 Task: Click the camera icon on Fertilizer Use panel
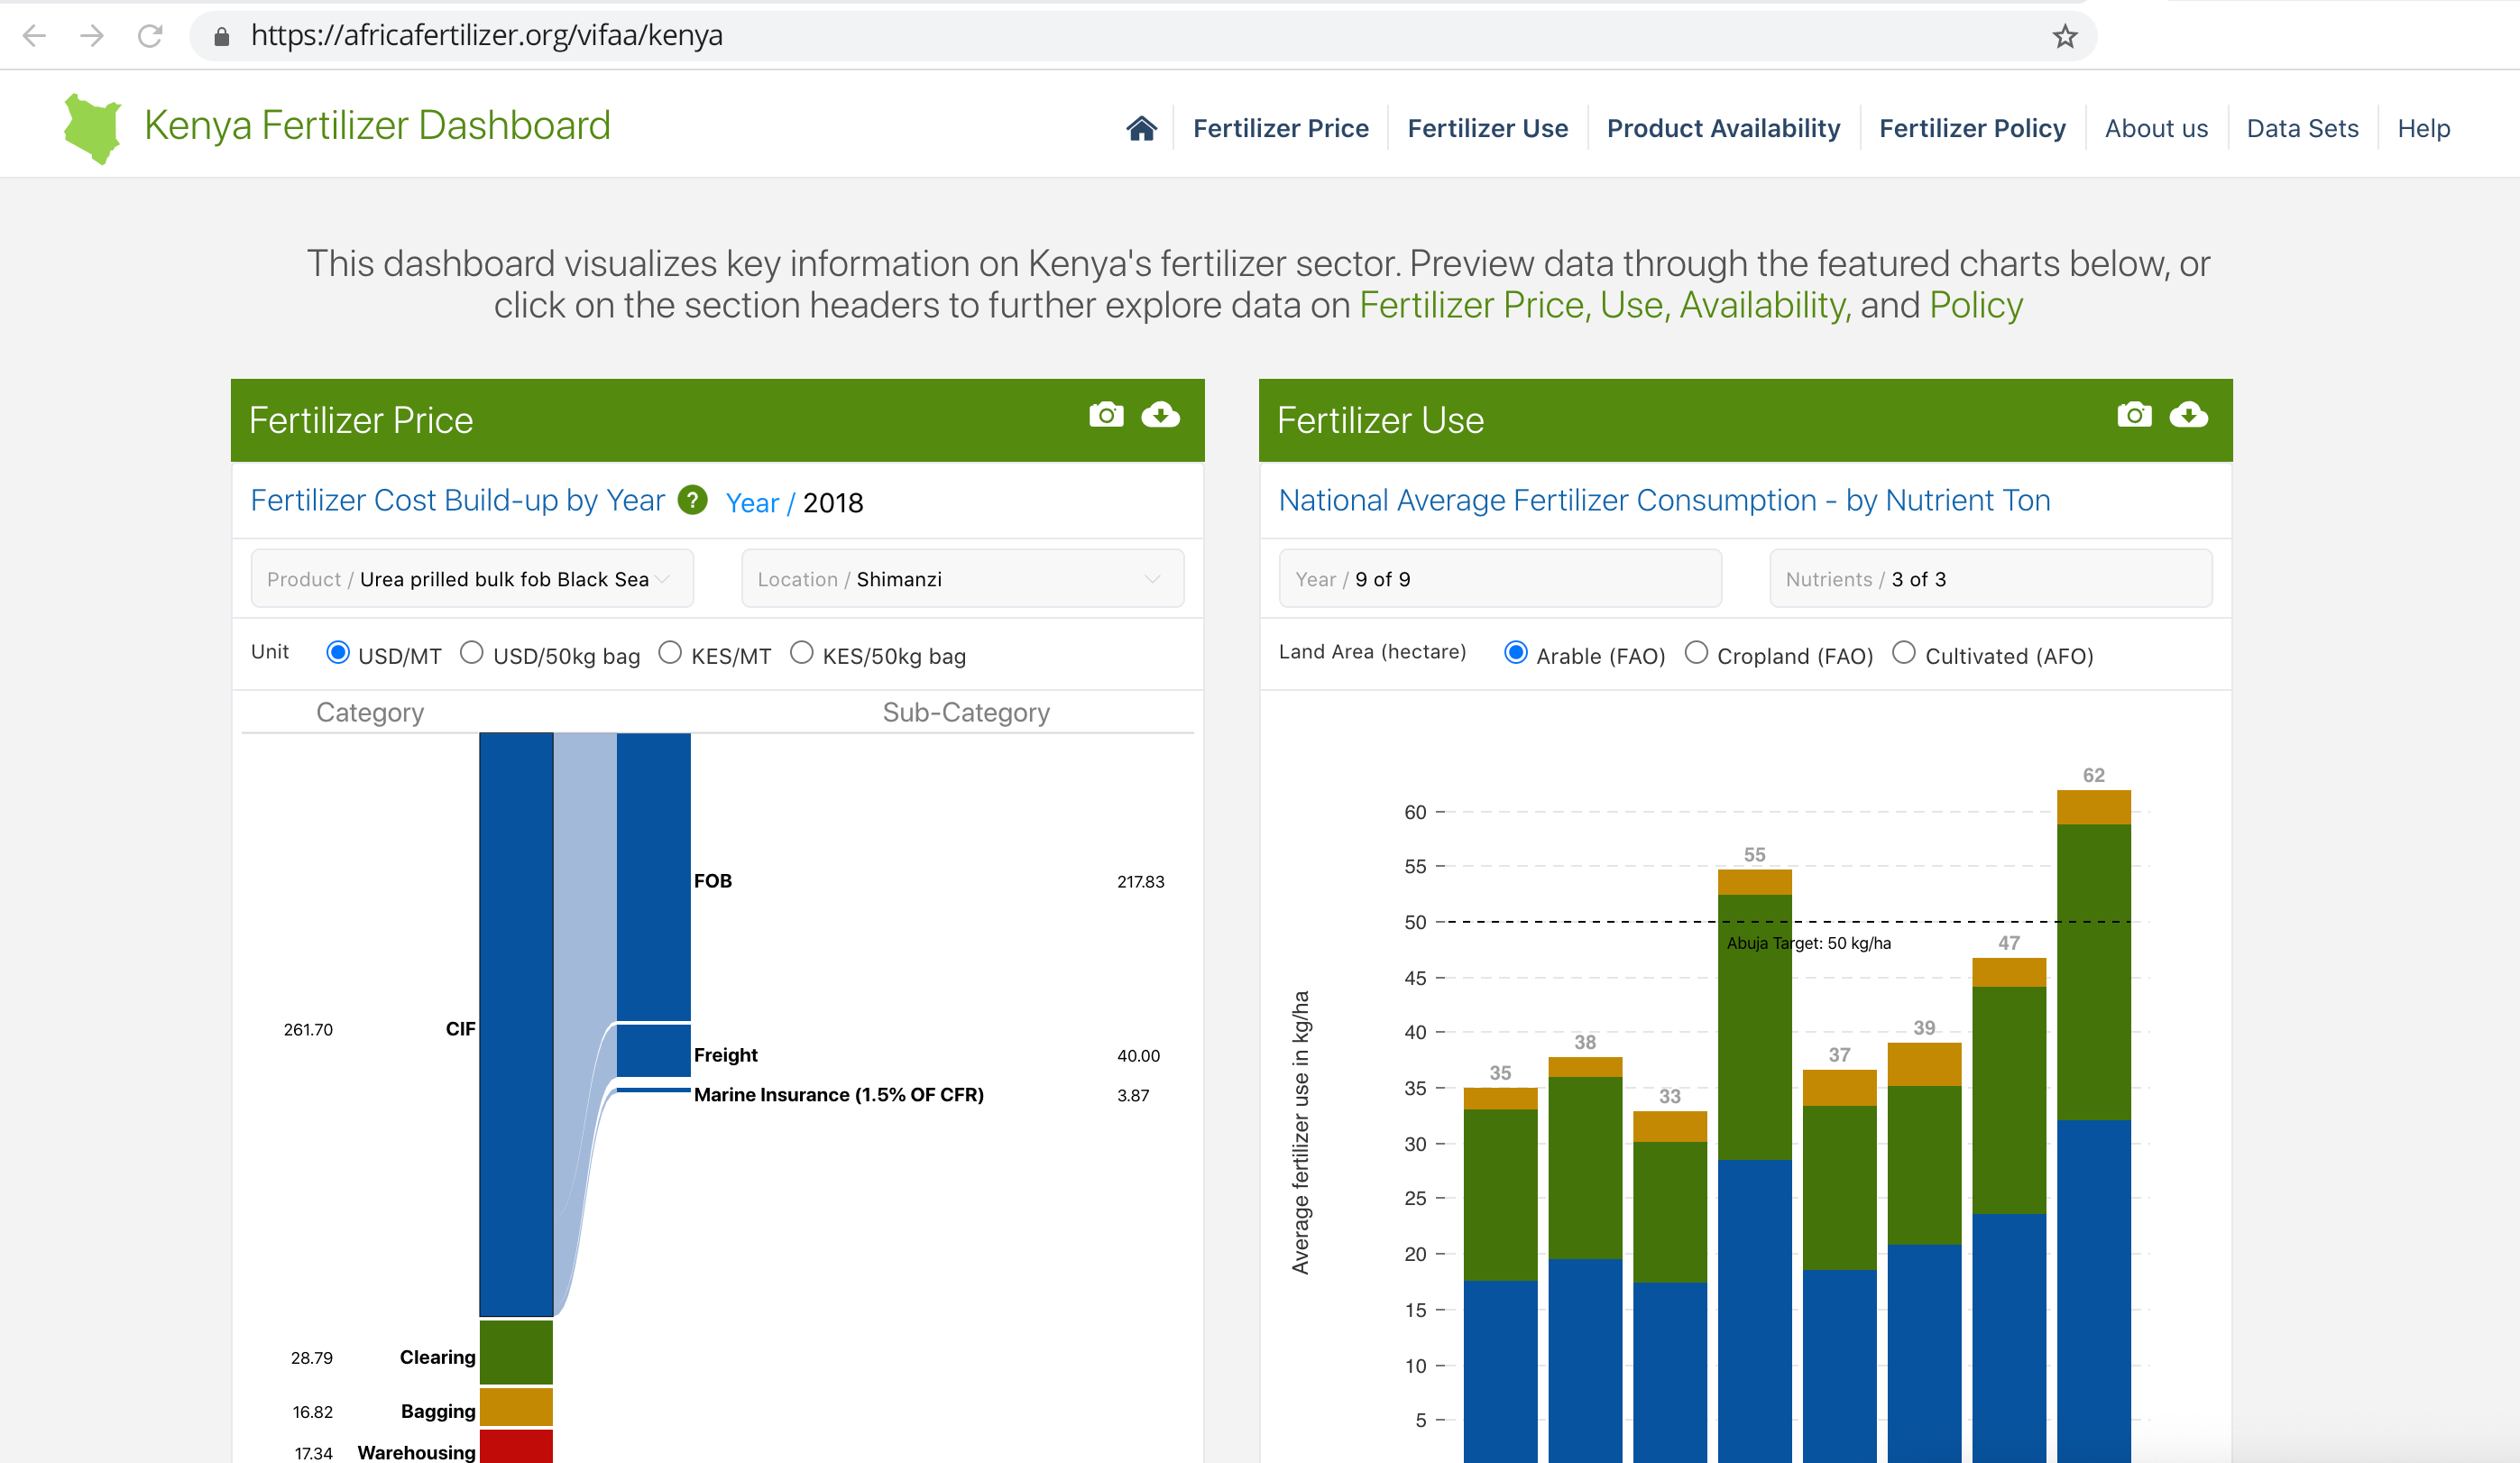[2134, 416]
